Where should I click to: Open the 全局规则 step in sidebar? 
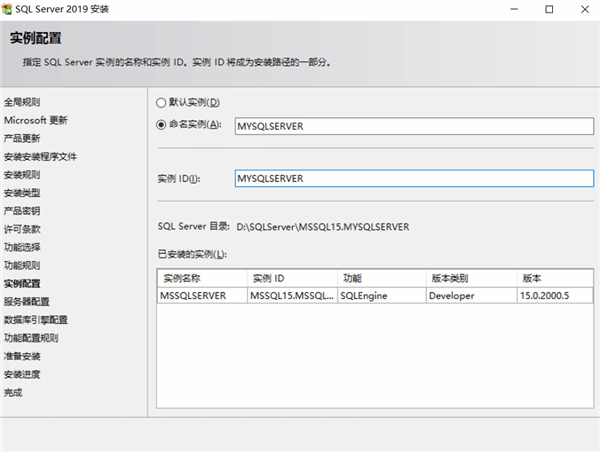(x=22, y=102)
